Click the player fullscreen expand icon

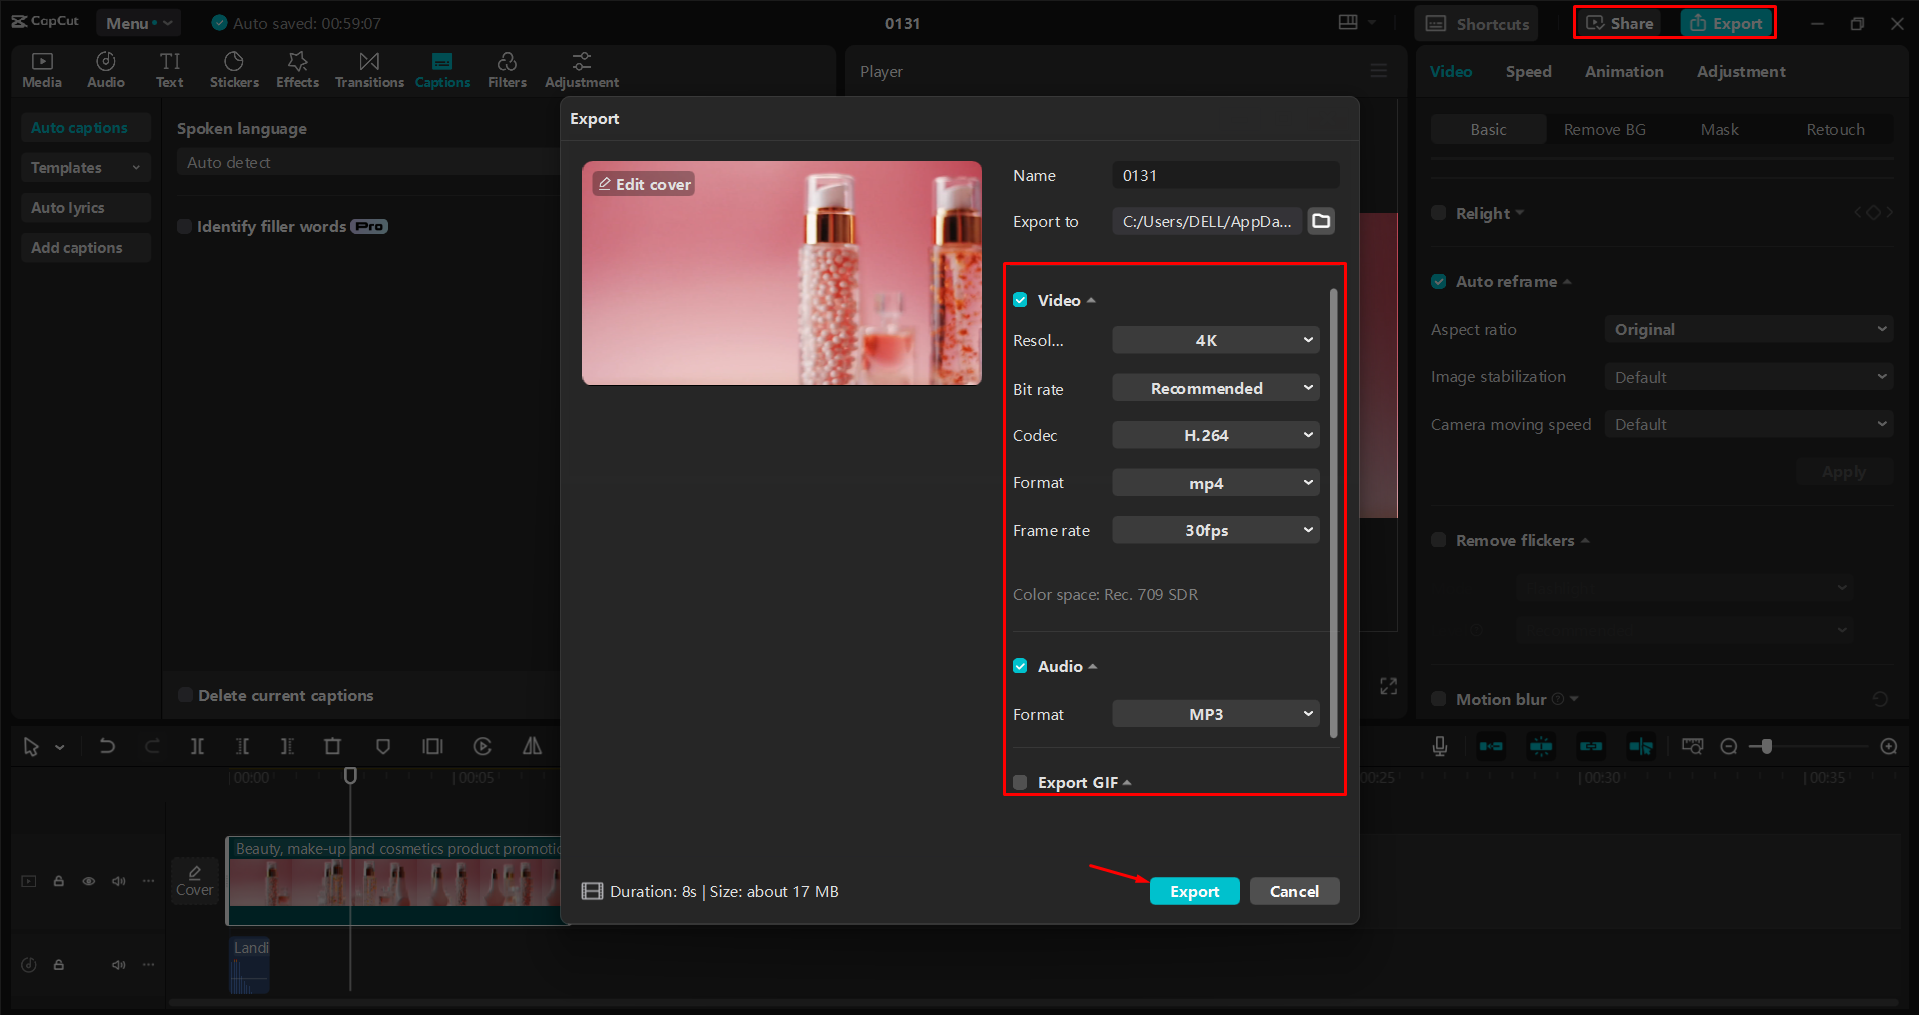(x=1389, y=686)
